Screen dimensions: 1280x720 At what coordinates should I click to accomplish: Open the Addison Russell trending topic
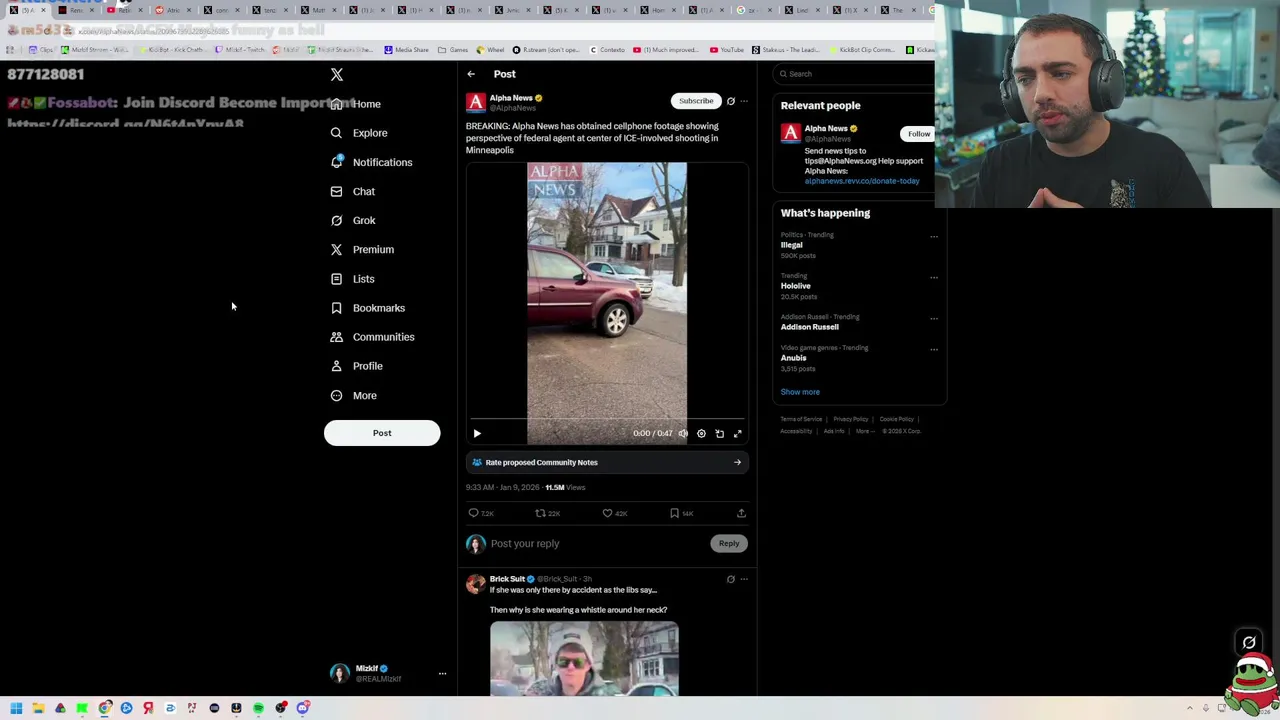pyautogui.click(x=810, y=327)
